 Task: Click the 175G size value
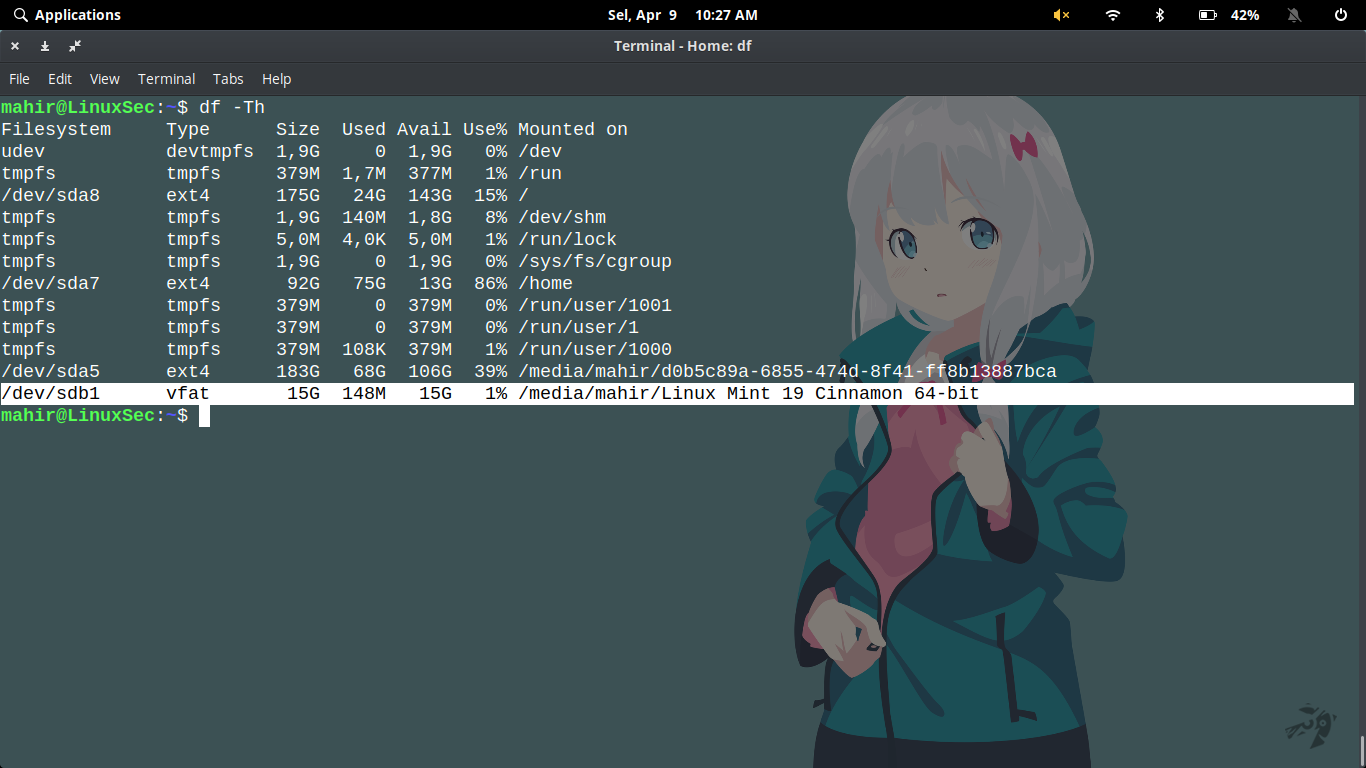click(x=298, y=195)
